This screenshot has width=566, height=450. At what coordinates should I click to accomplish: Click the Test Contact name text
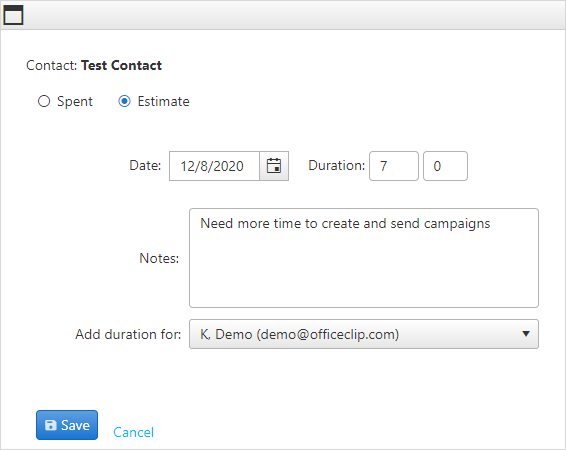tap(121, 65)
